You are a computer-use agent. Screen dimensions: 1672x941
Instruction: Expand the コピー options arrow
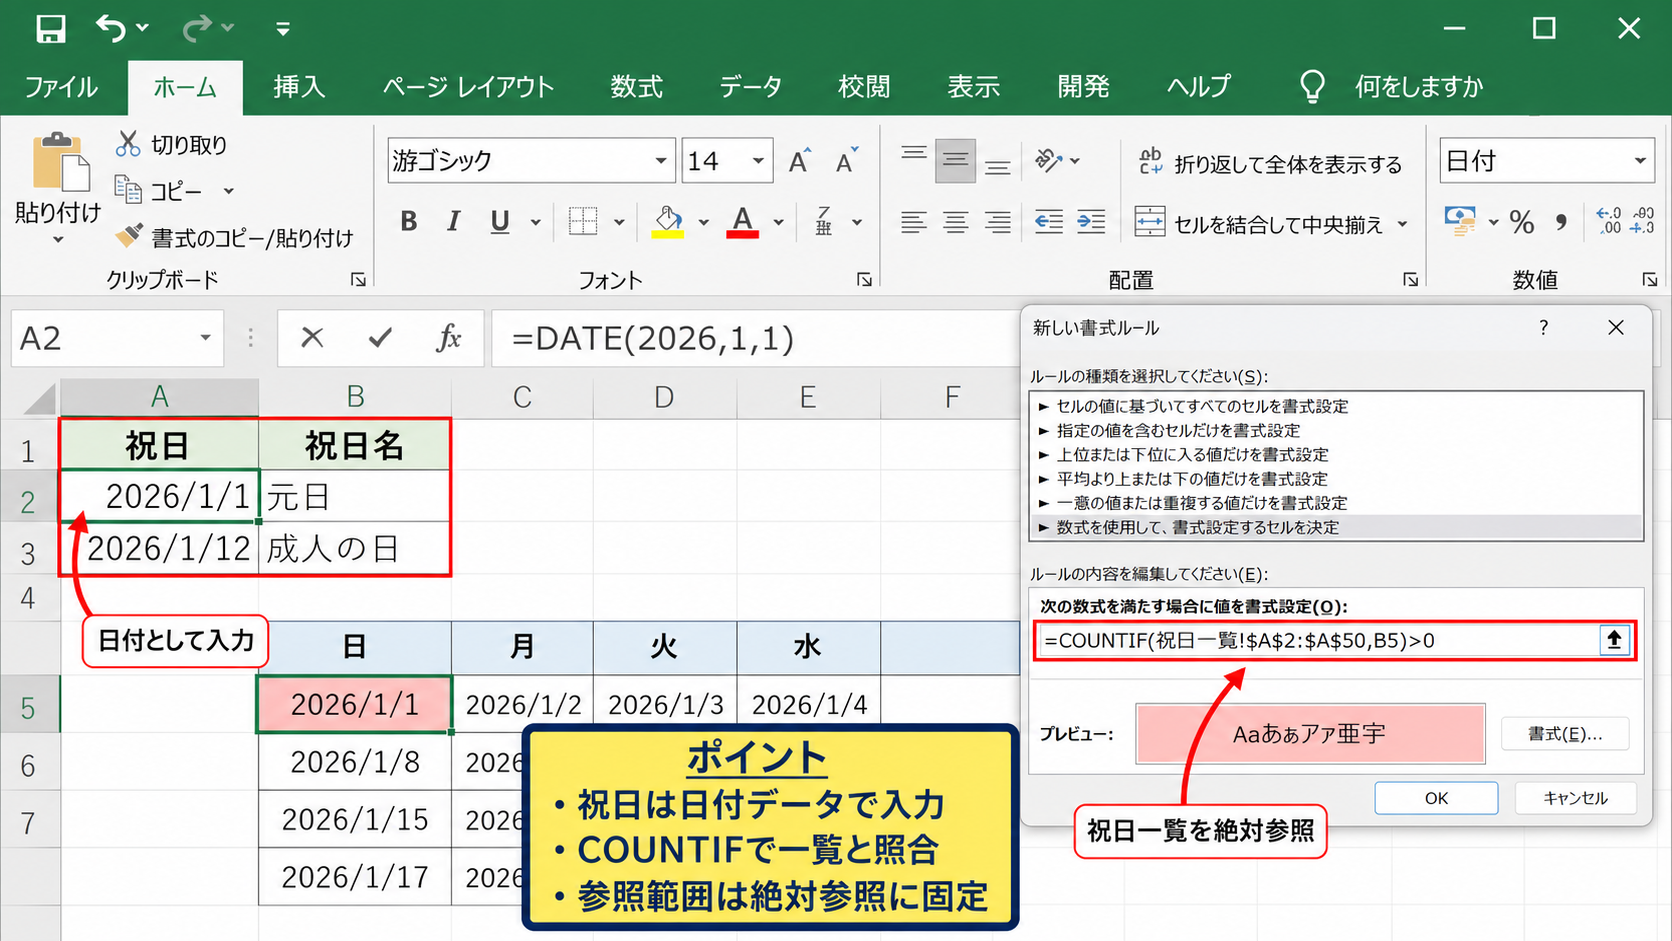(229, 190)
